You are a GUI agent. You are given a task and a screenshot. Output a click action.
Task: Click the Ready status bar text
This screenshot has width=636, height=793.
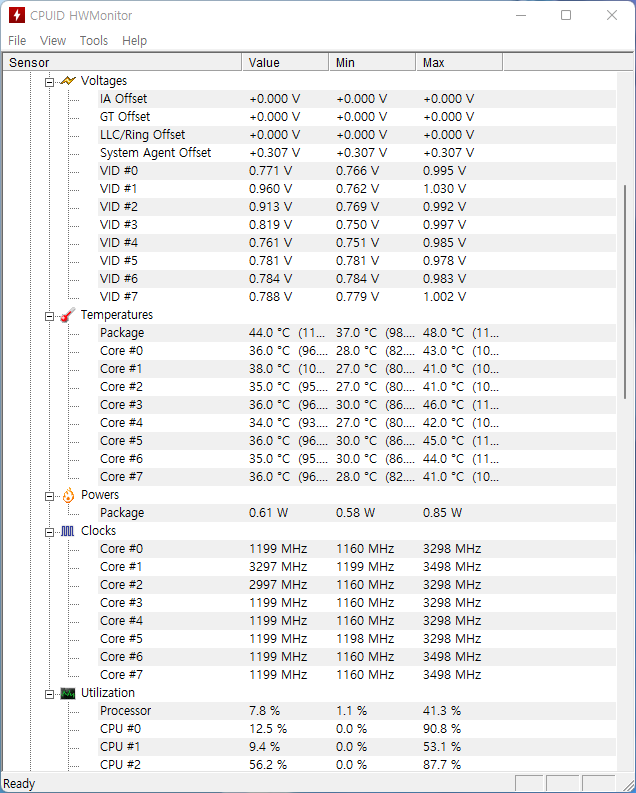coord(19,784)
